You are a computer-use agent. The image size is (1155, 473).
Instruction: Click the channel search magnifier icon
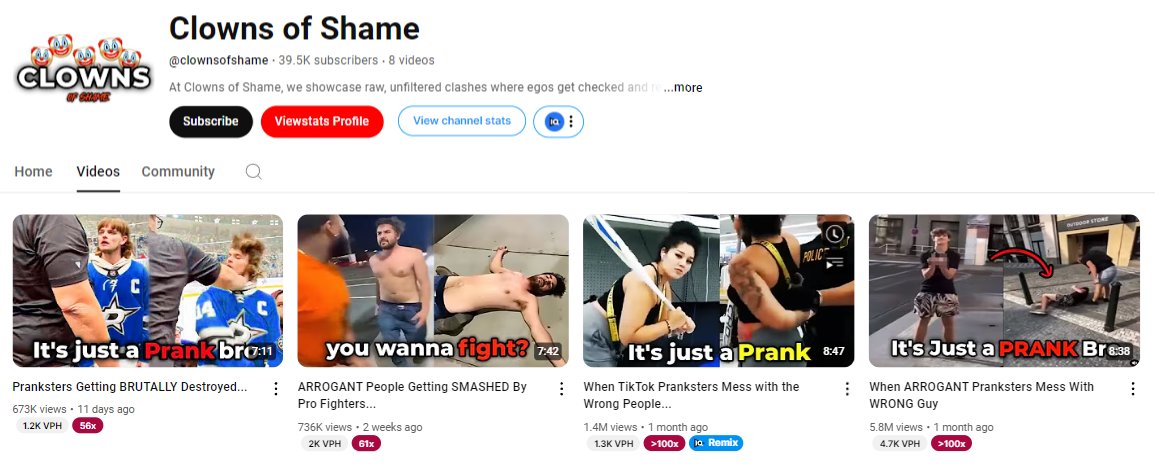tap(253, 172)
